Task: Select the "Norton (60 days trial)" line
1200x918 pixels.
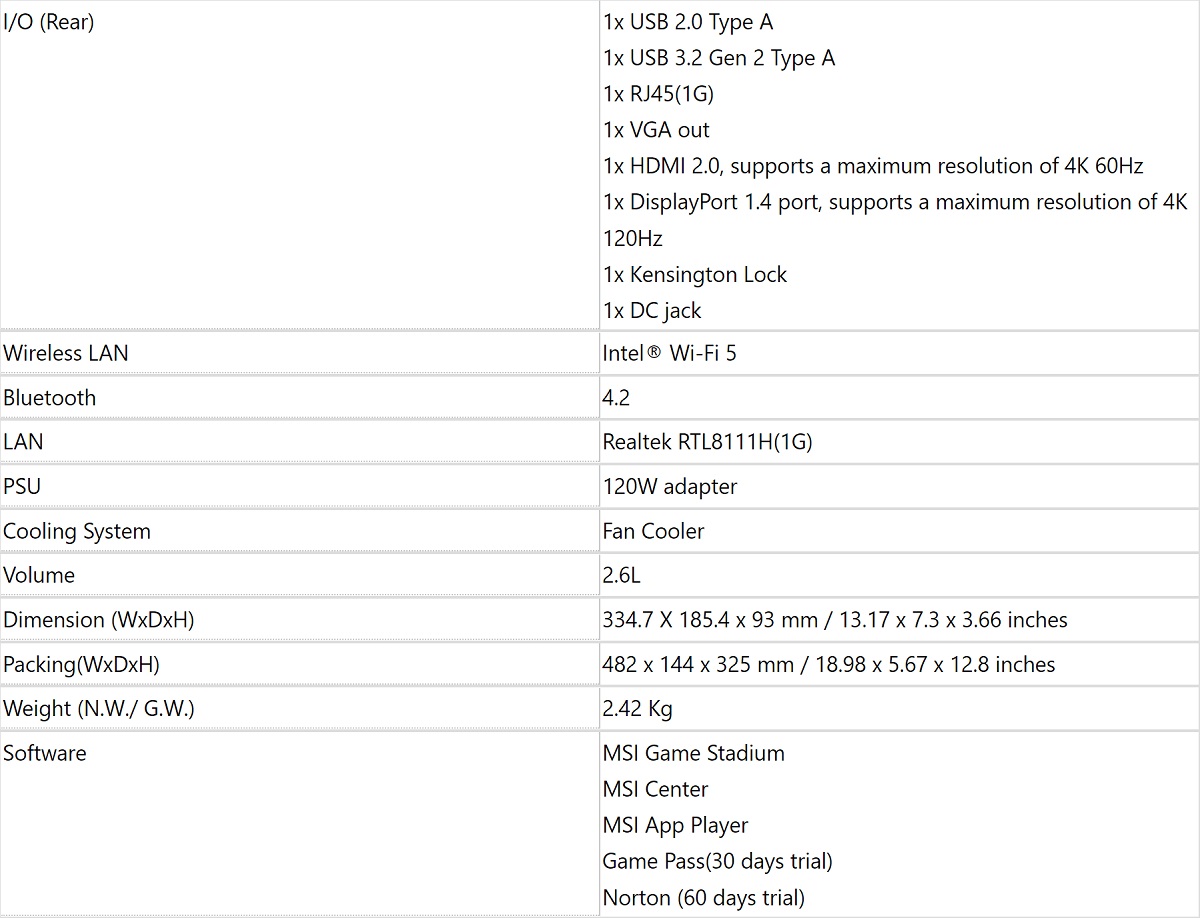Action: [703, 898]
